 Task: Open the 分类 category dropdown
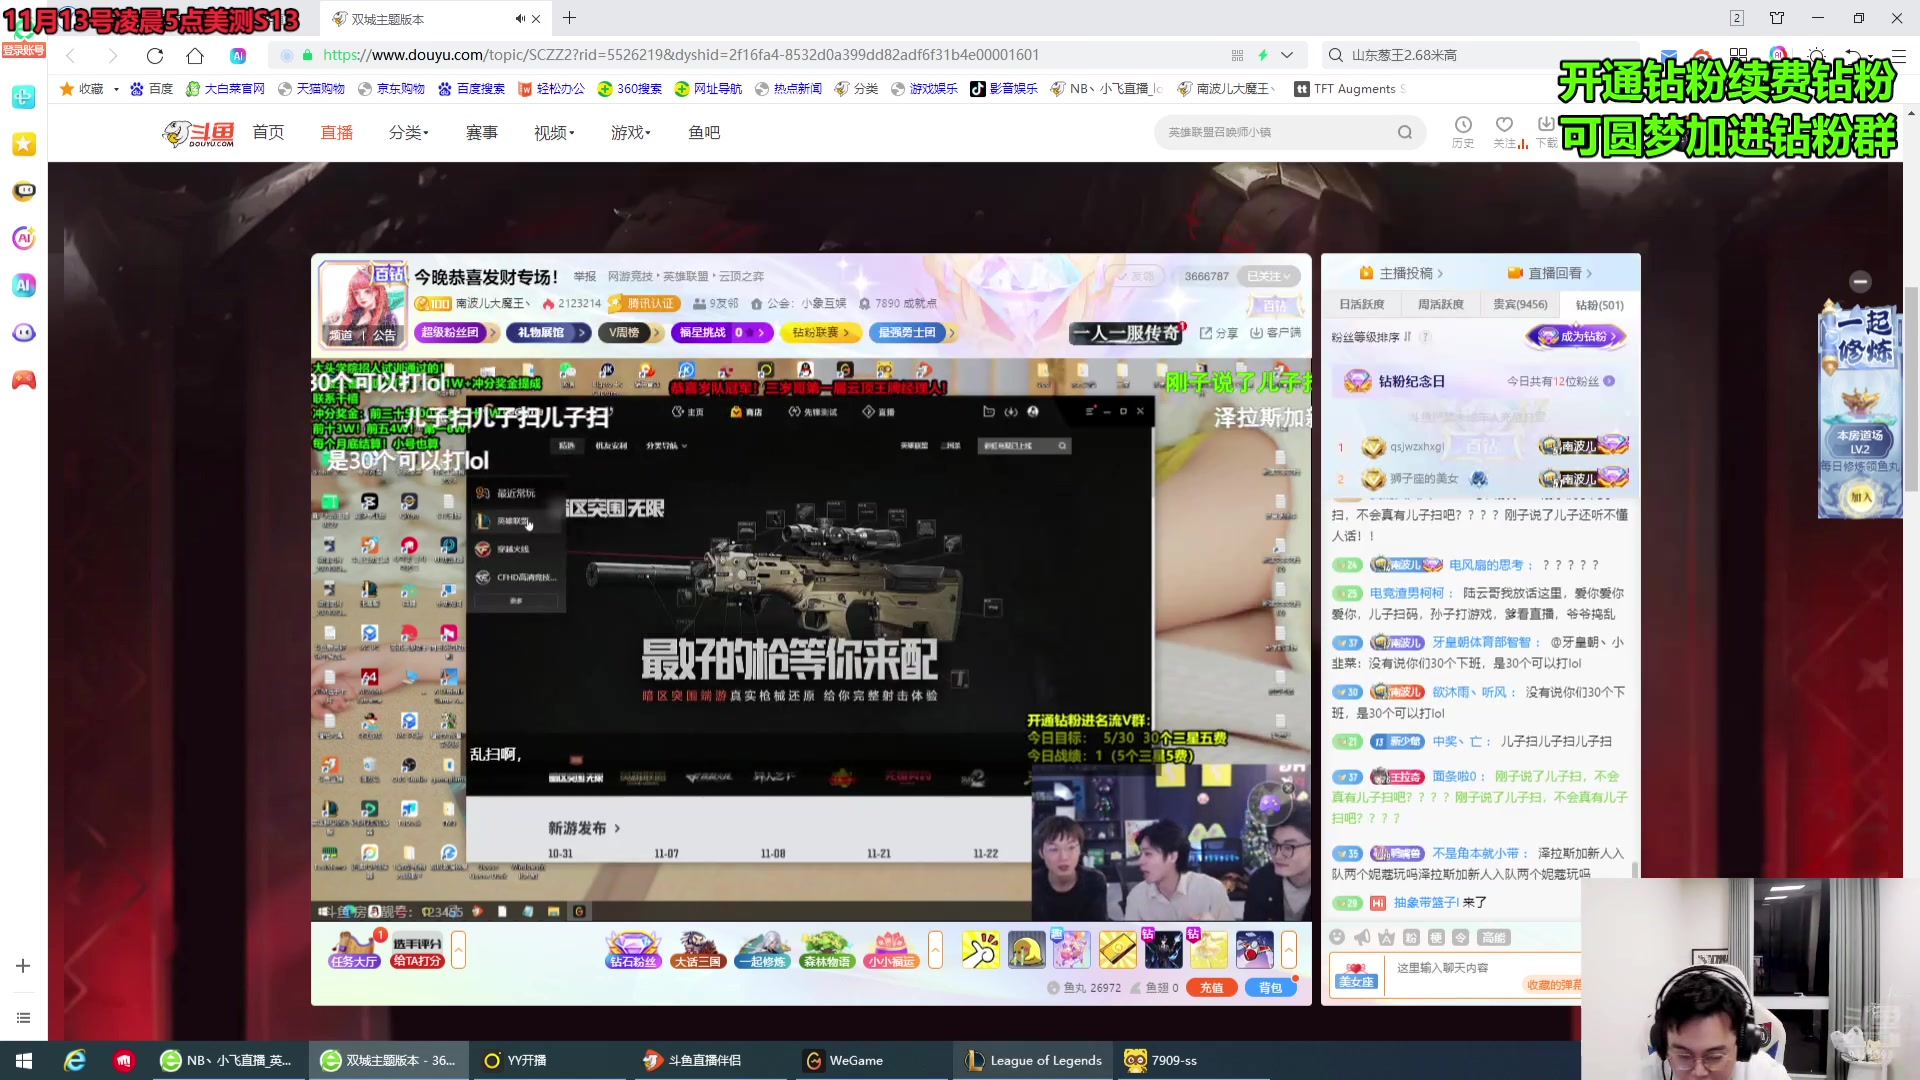coord(408,132)
